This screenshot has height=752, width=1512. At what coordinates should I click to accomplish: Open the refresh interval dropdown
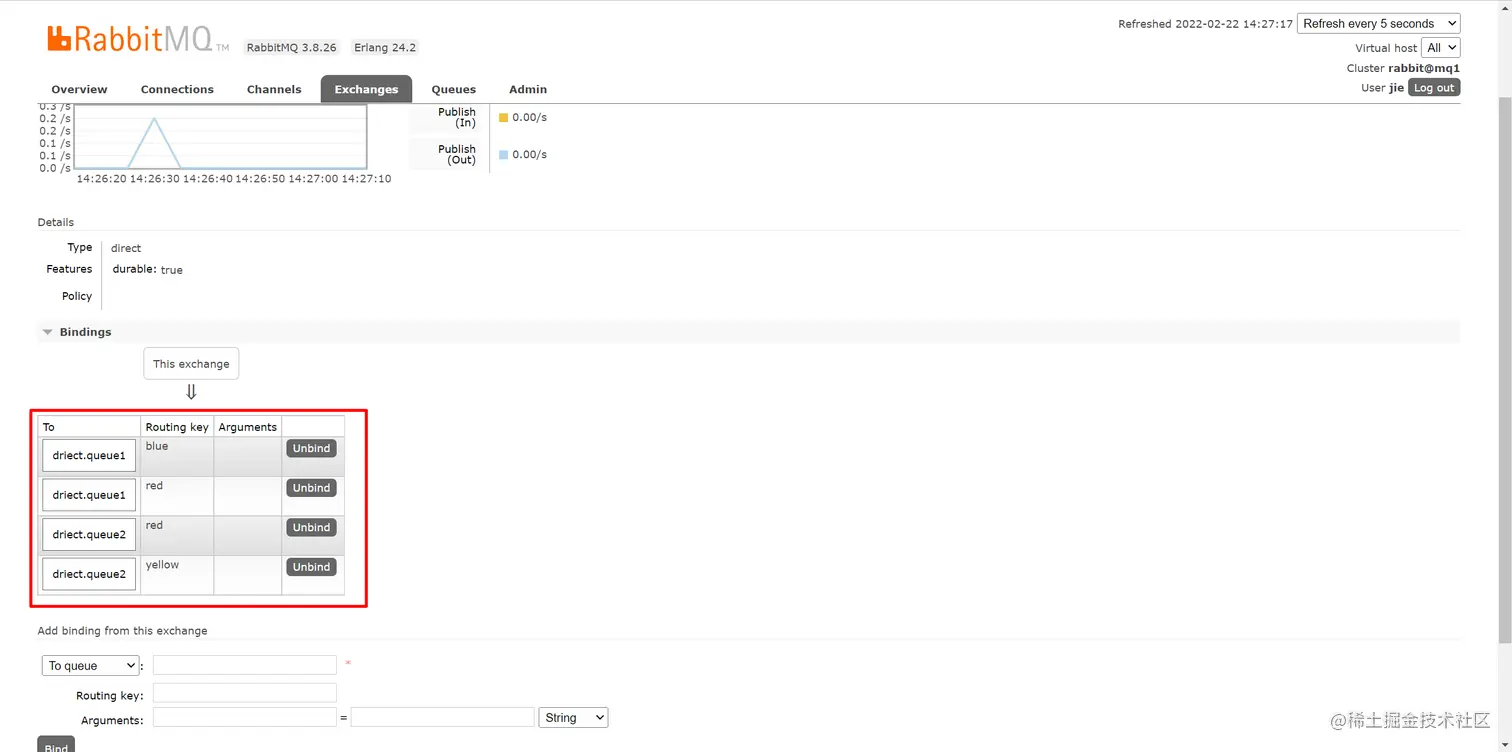1378,23
